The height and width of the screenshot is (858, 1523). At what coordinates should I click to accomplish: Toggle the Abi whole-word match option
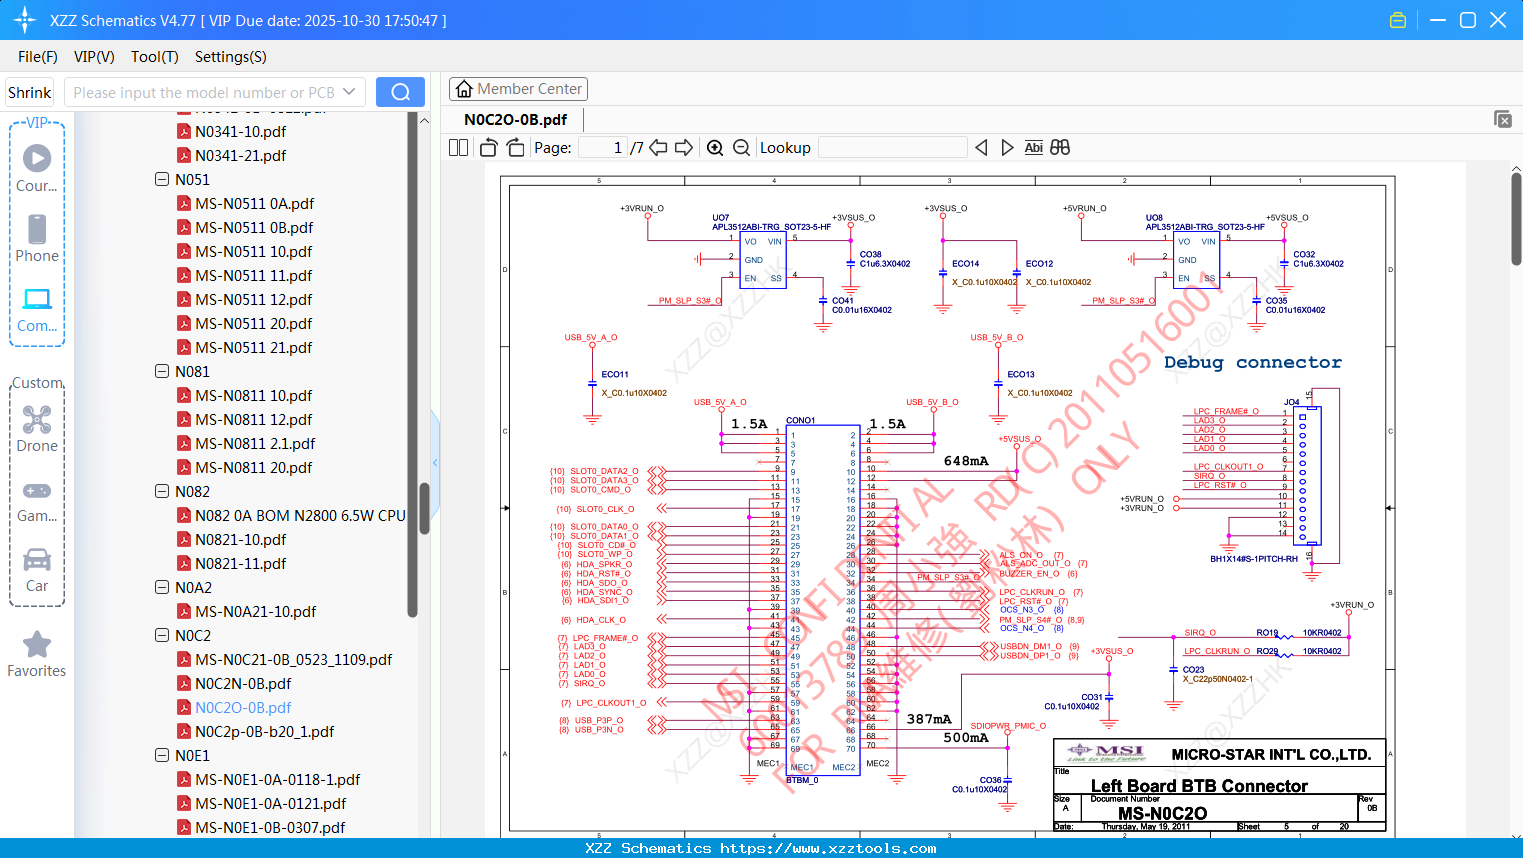pyautogui.click(x=1033, y=148)
